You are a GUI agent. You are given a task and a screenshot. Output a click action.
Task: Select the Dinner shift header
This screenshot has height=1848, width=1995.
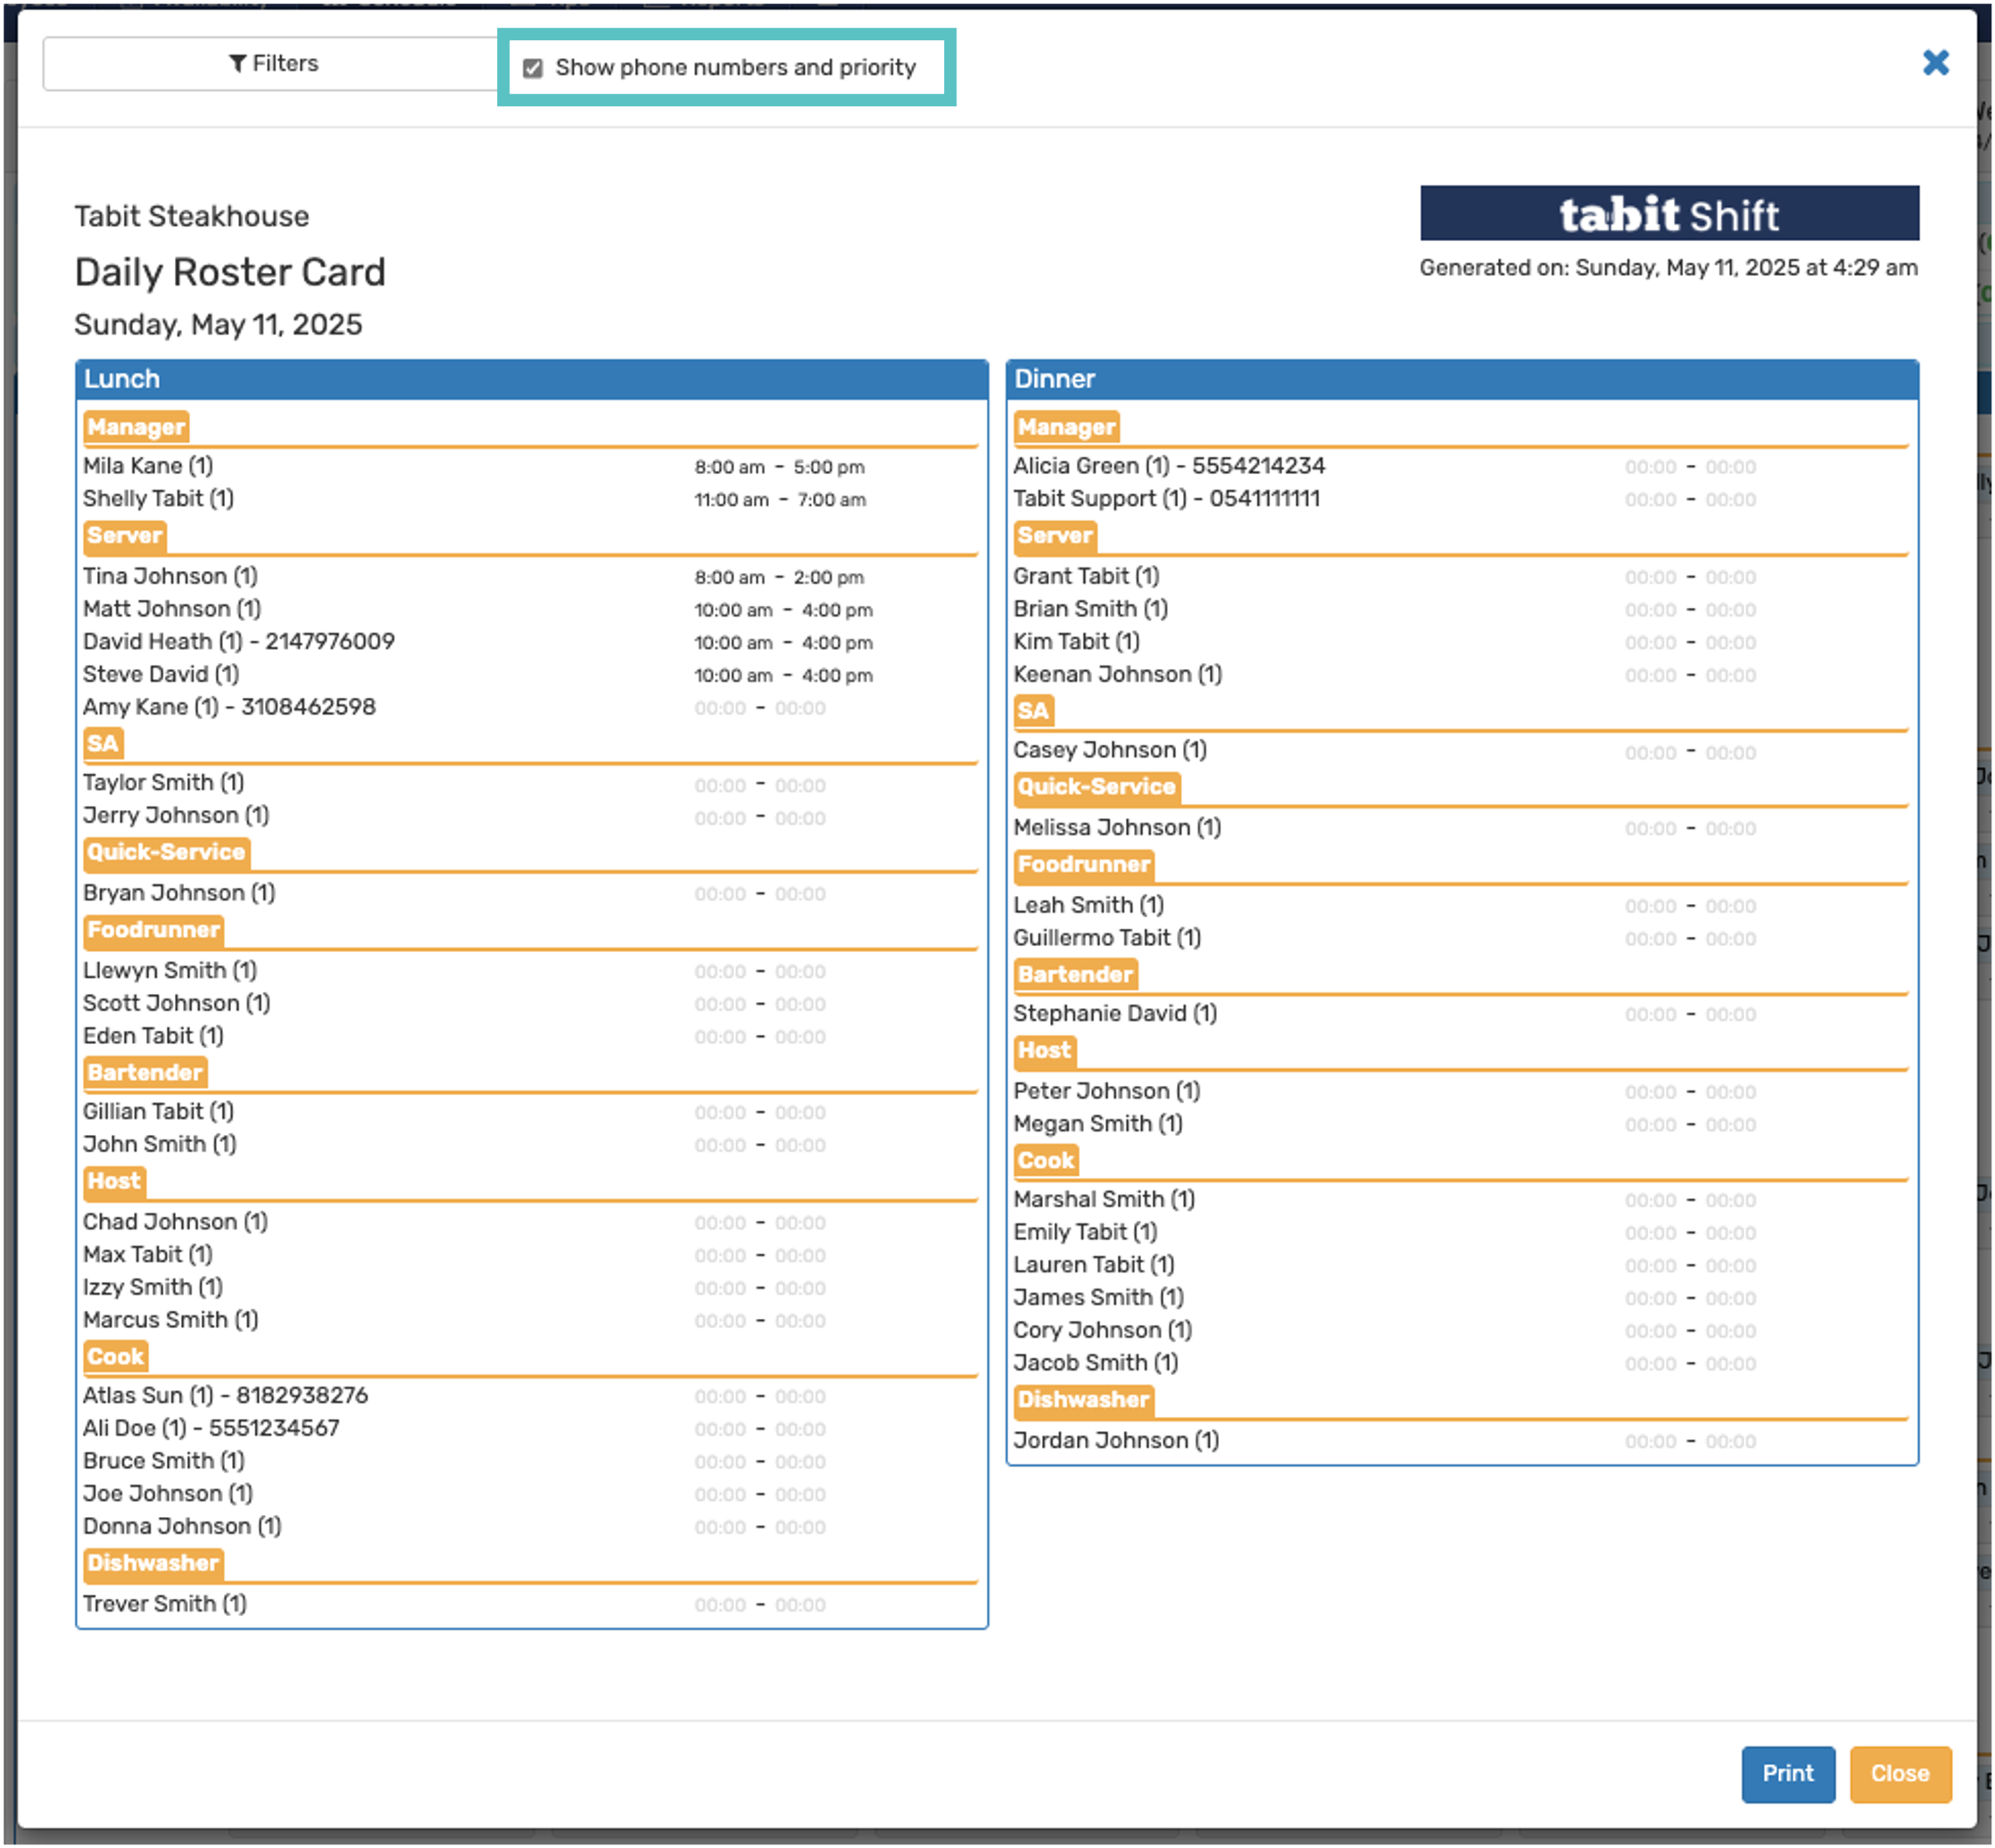click(x=1054, y=379)
